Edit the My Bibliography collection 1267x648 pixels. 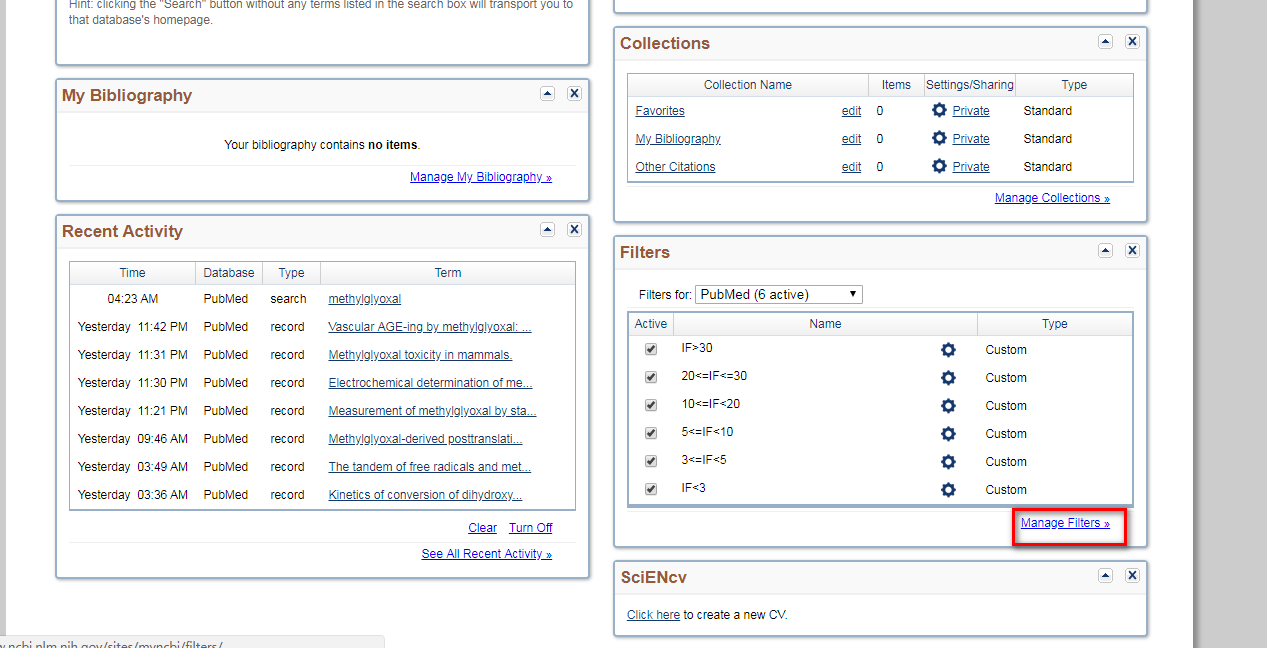(x=851, y=139)
